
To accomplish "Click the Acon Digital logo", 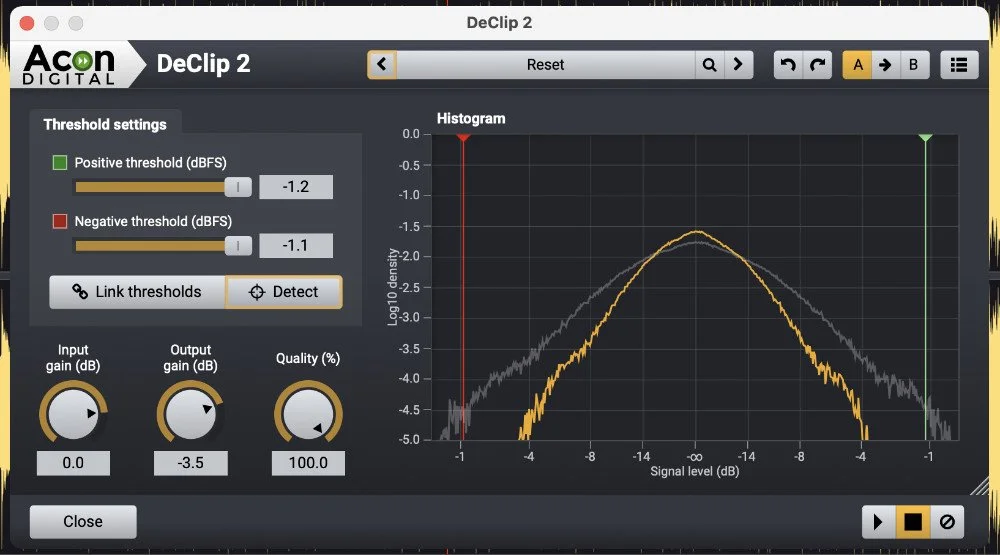I will 69,64.
